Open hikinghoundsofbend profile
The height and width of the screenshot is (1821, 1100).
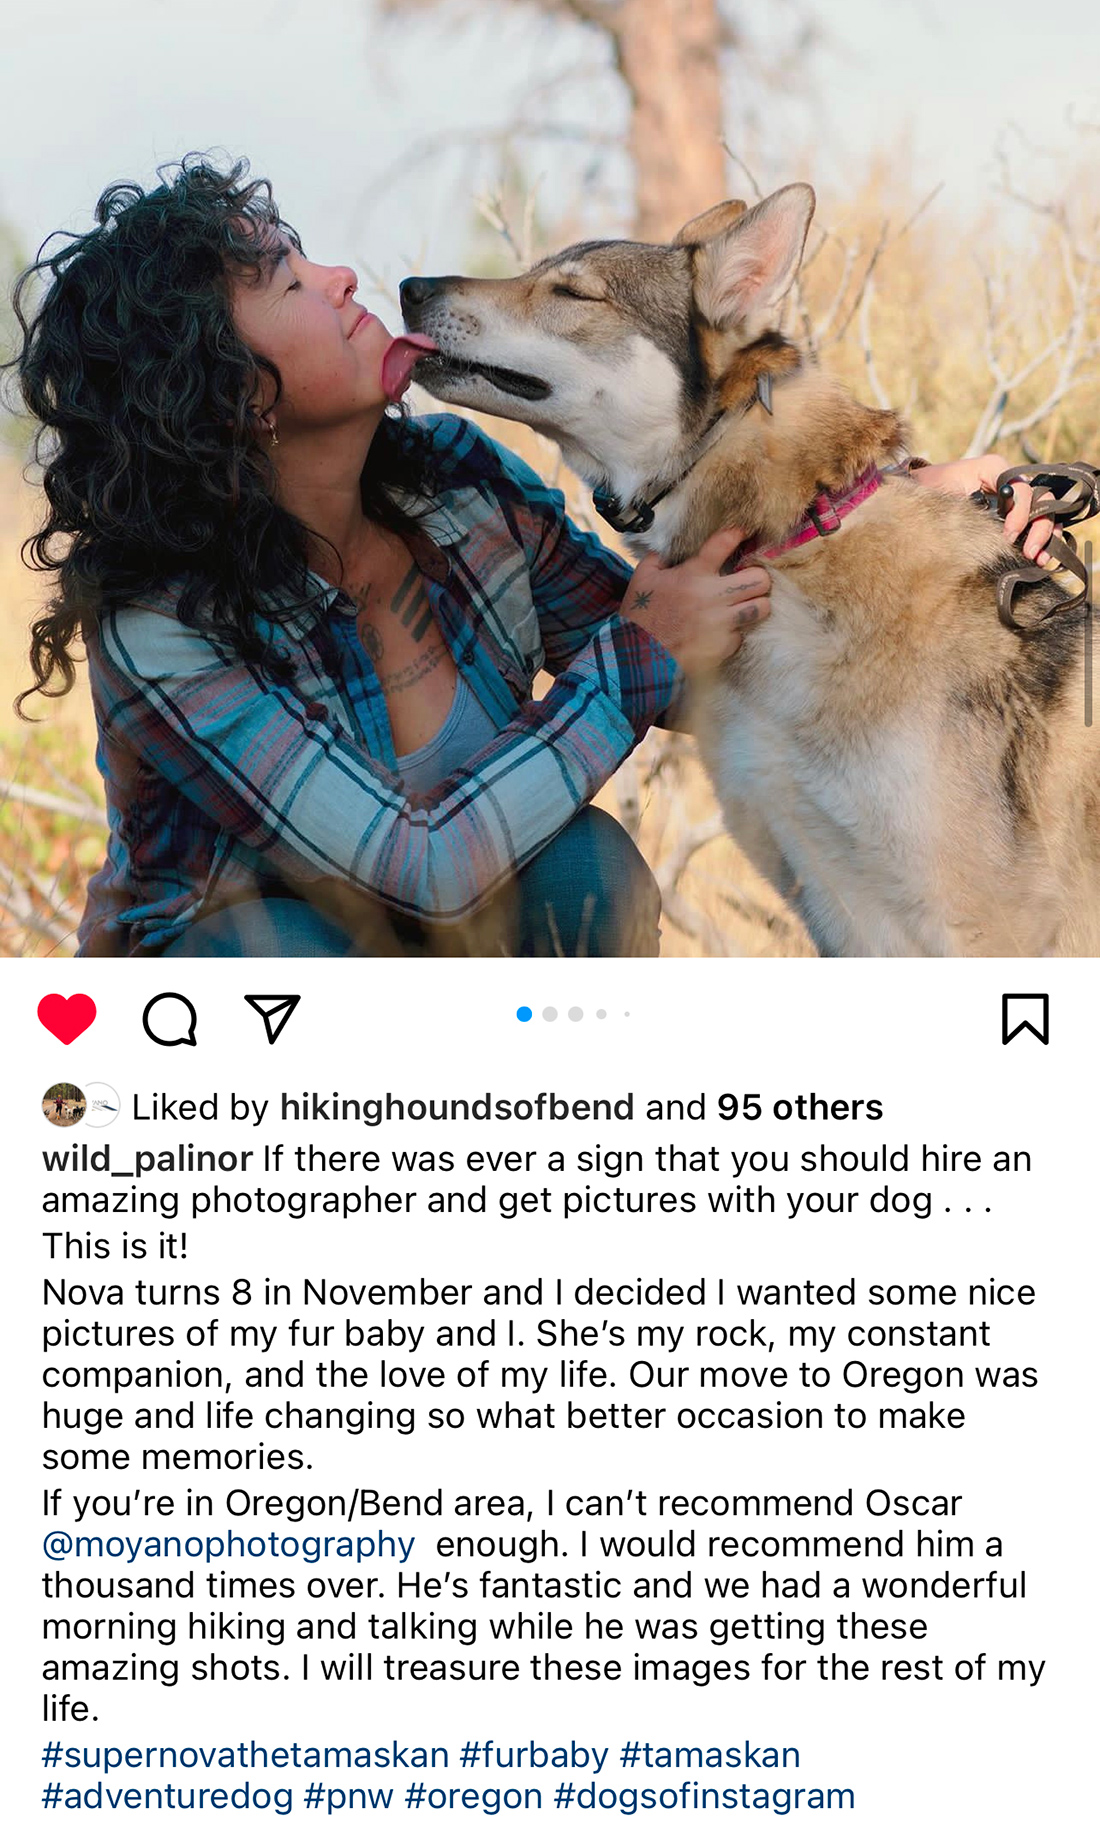click(x=457, y=1107)
